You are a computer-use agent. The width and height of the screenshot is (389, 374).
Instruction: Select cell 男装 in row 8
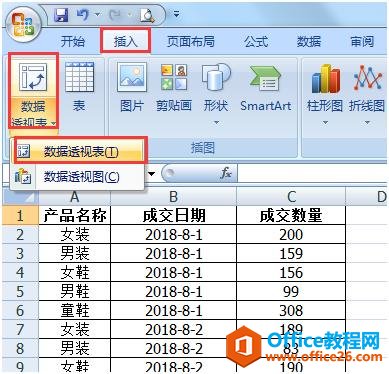pos(75,348)
